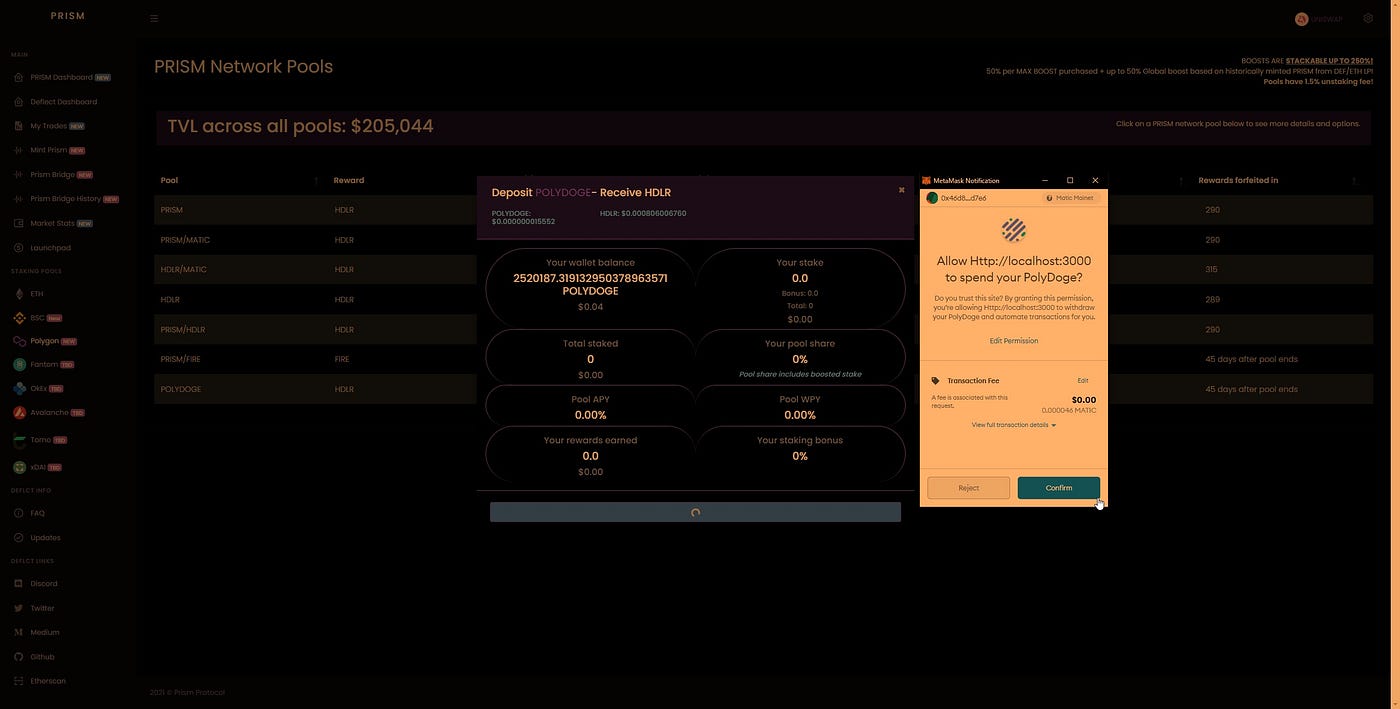1400x709 pixels.
Task: Click the 315 rewards forfeited value
Action: tap(1212, 269)
